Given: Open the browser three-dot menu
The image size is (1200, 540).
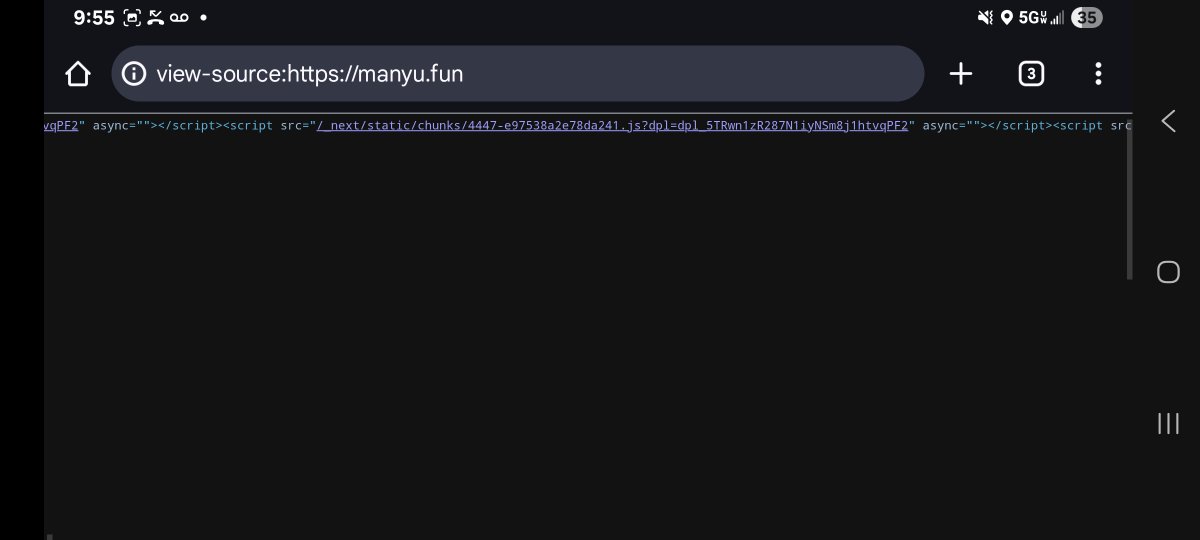Looking at the screenshot, I should point(1098,74).
